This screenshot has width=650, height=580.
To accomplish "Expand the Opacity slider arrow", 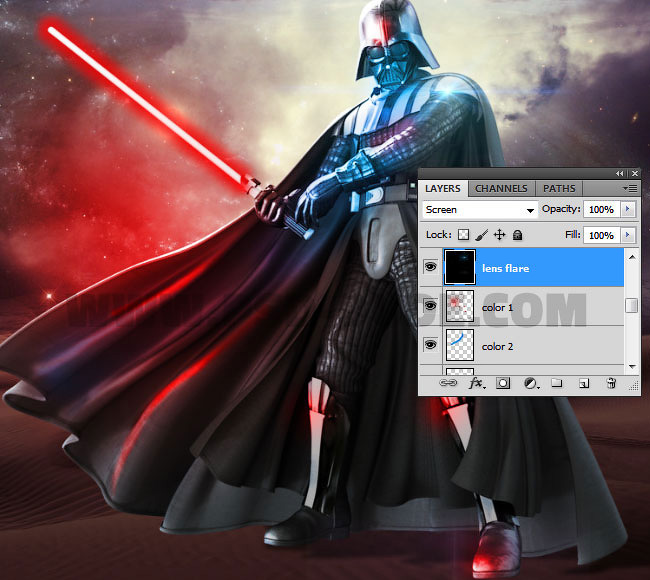I will coord(628,210).
